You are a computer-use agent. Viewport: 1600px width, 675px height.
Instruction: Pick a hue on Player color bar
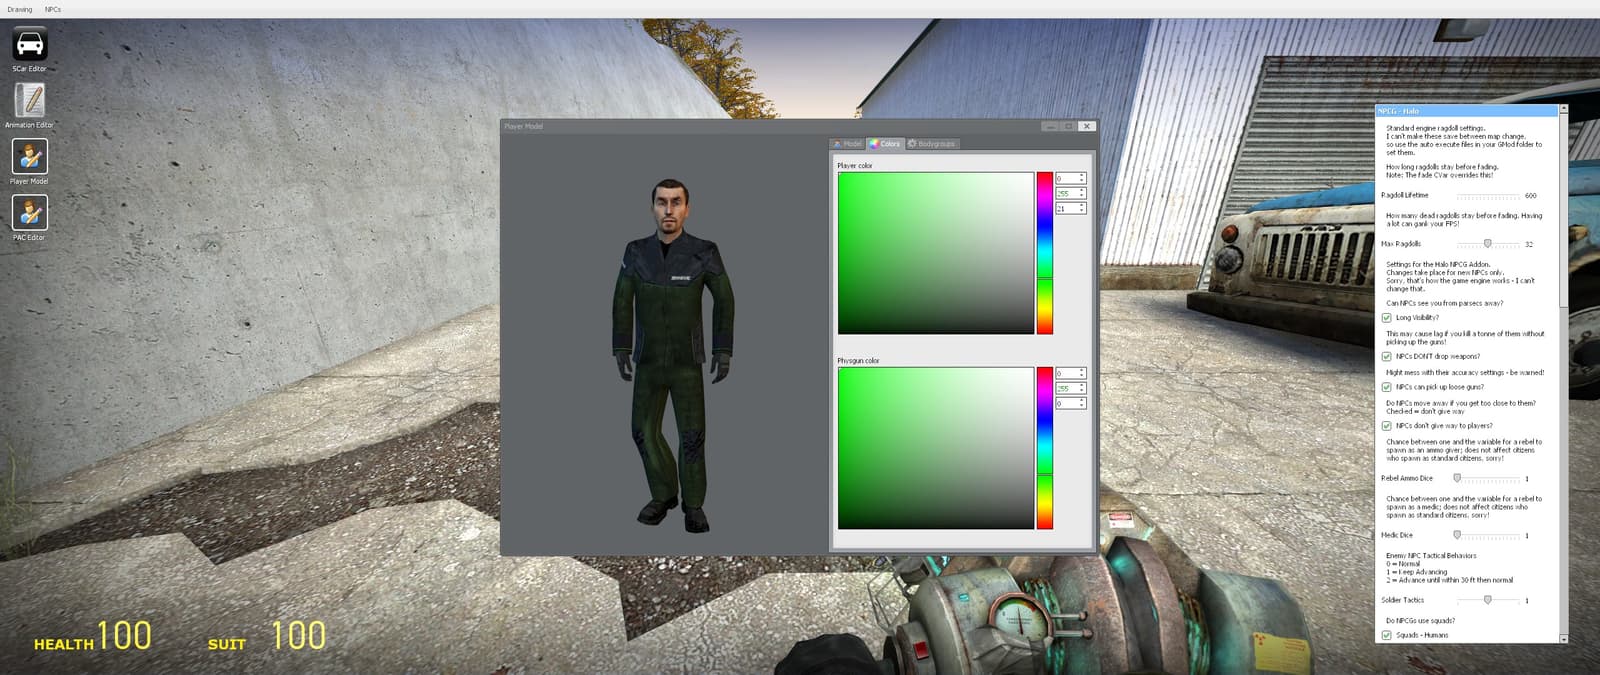pos(1044,253)
